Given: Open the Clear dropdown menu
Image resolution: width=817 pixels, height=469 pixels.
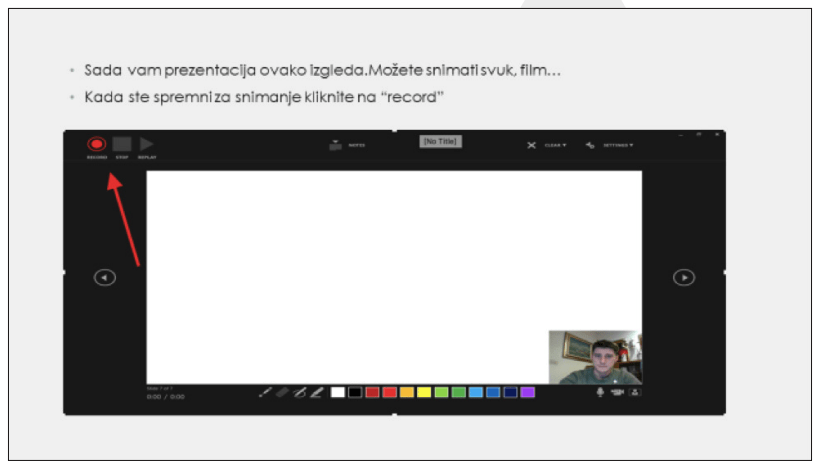Looking at the screenshot, I should 547,145.
